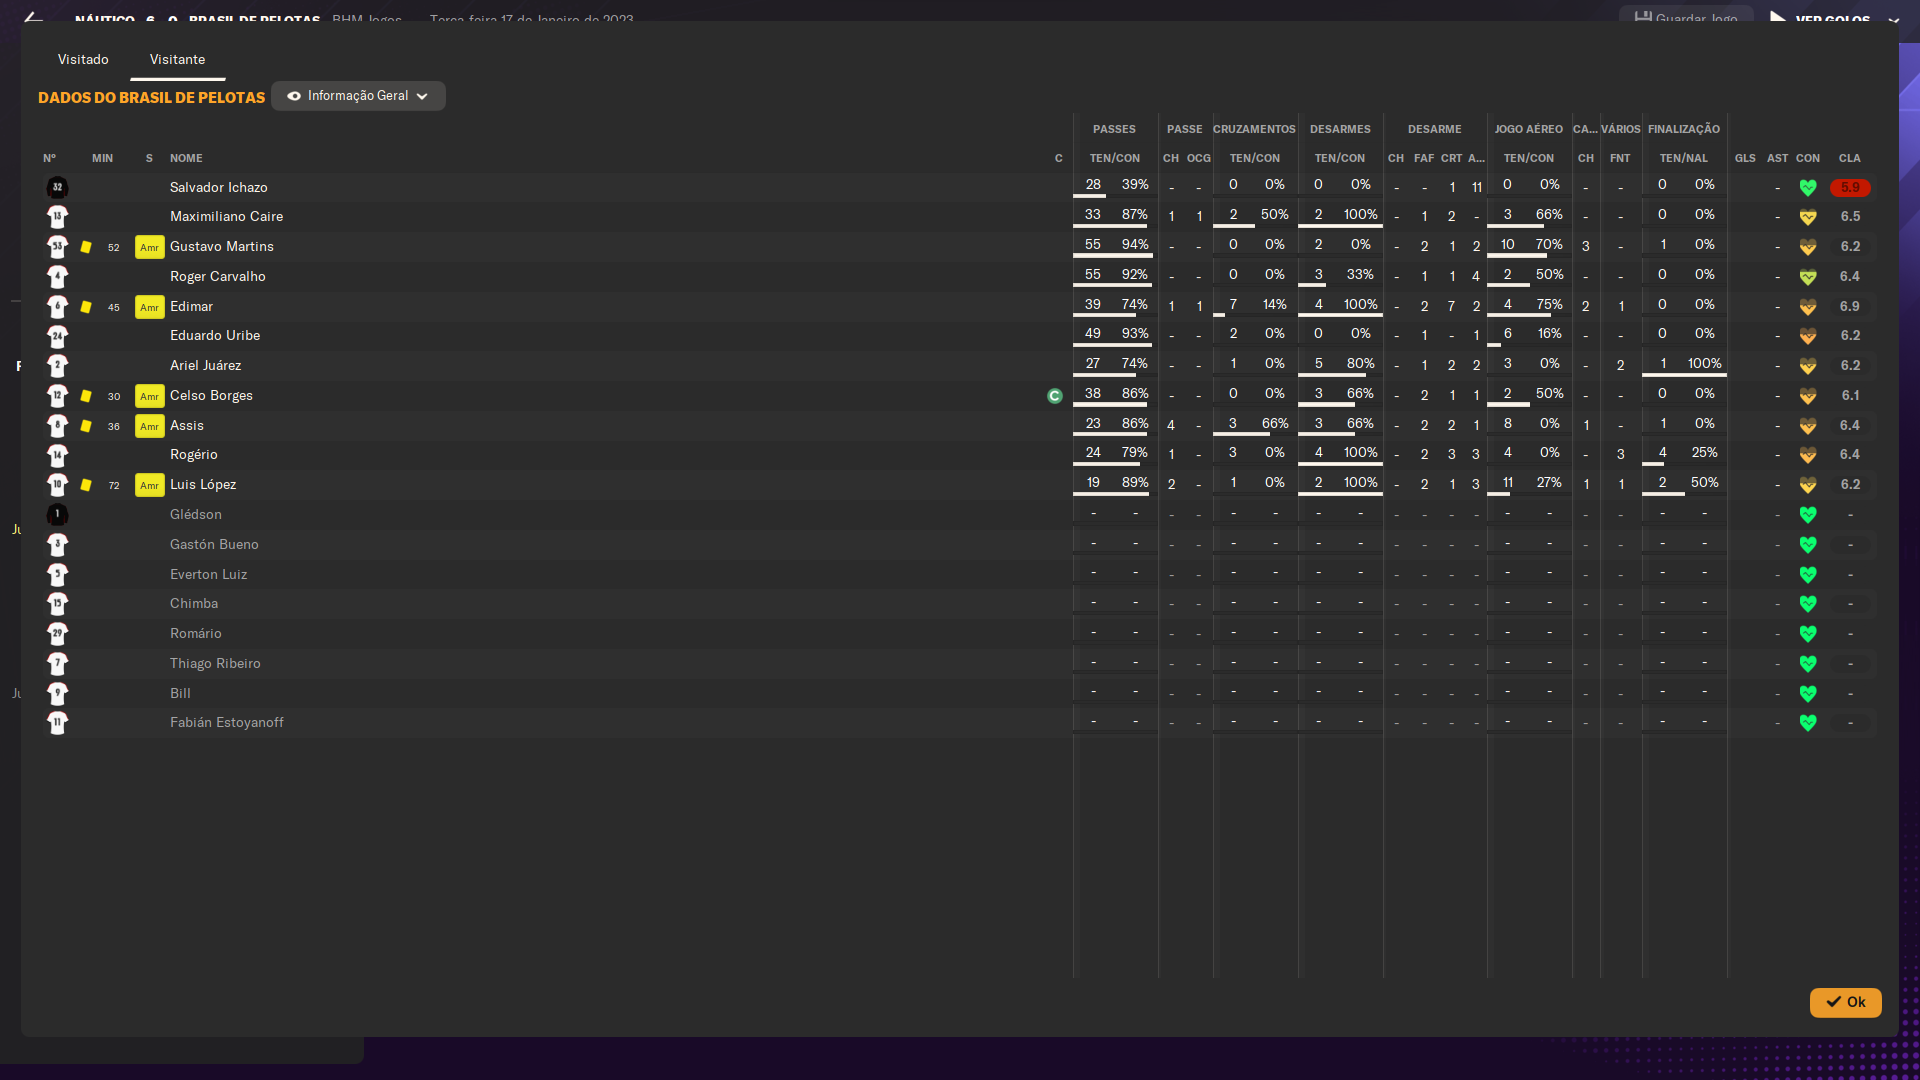
Task: Click Salvador Ichazo's goalkeeper shirt icon
Action: coord(57,187)
